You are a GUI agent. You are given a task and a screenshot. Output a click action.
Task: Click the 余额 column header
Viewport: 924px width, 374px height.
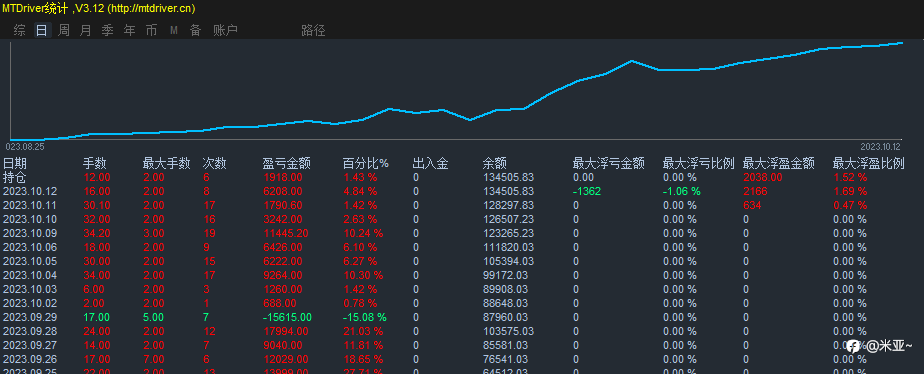point(494,163)
